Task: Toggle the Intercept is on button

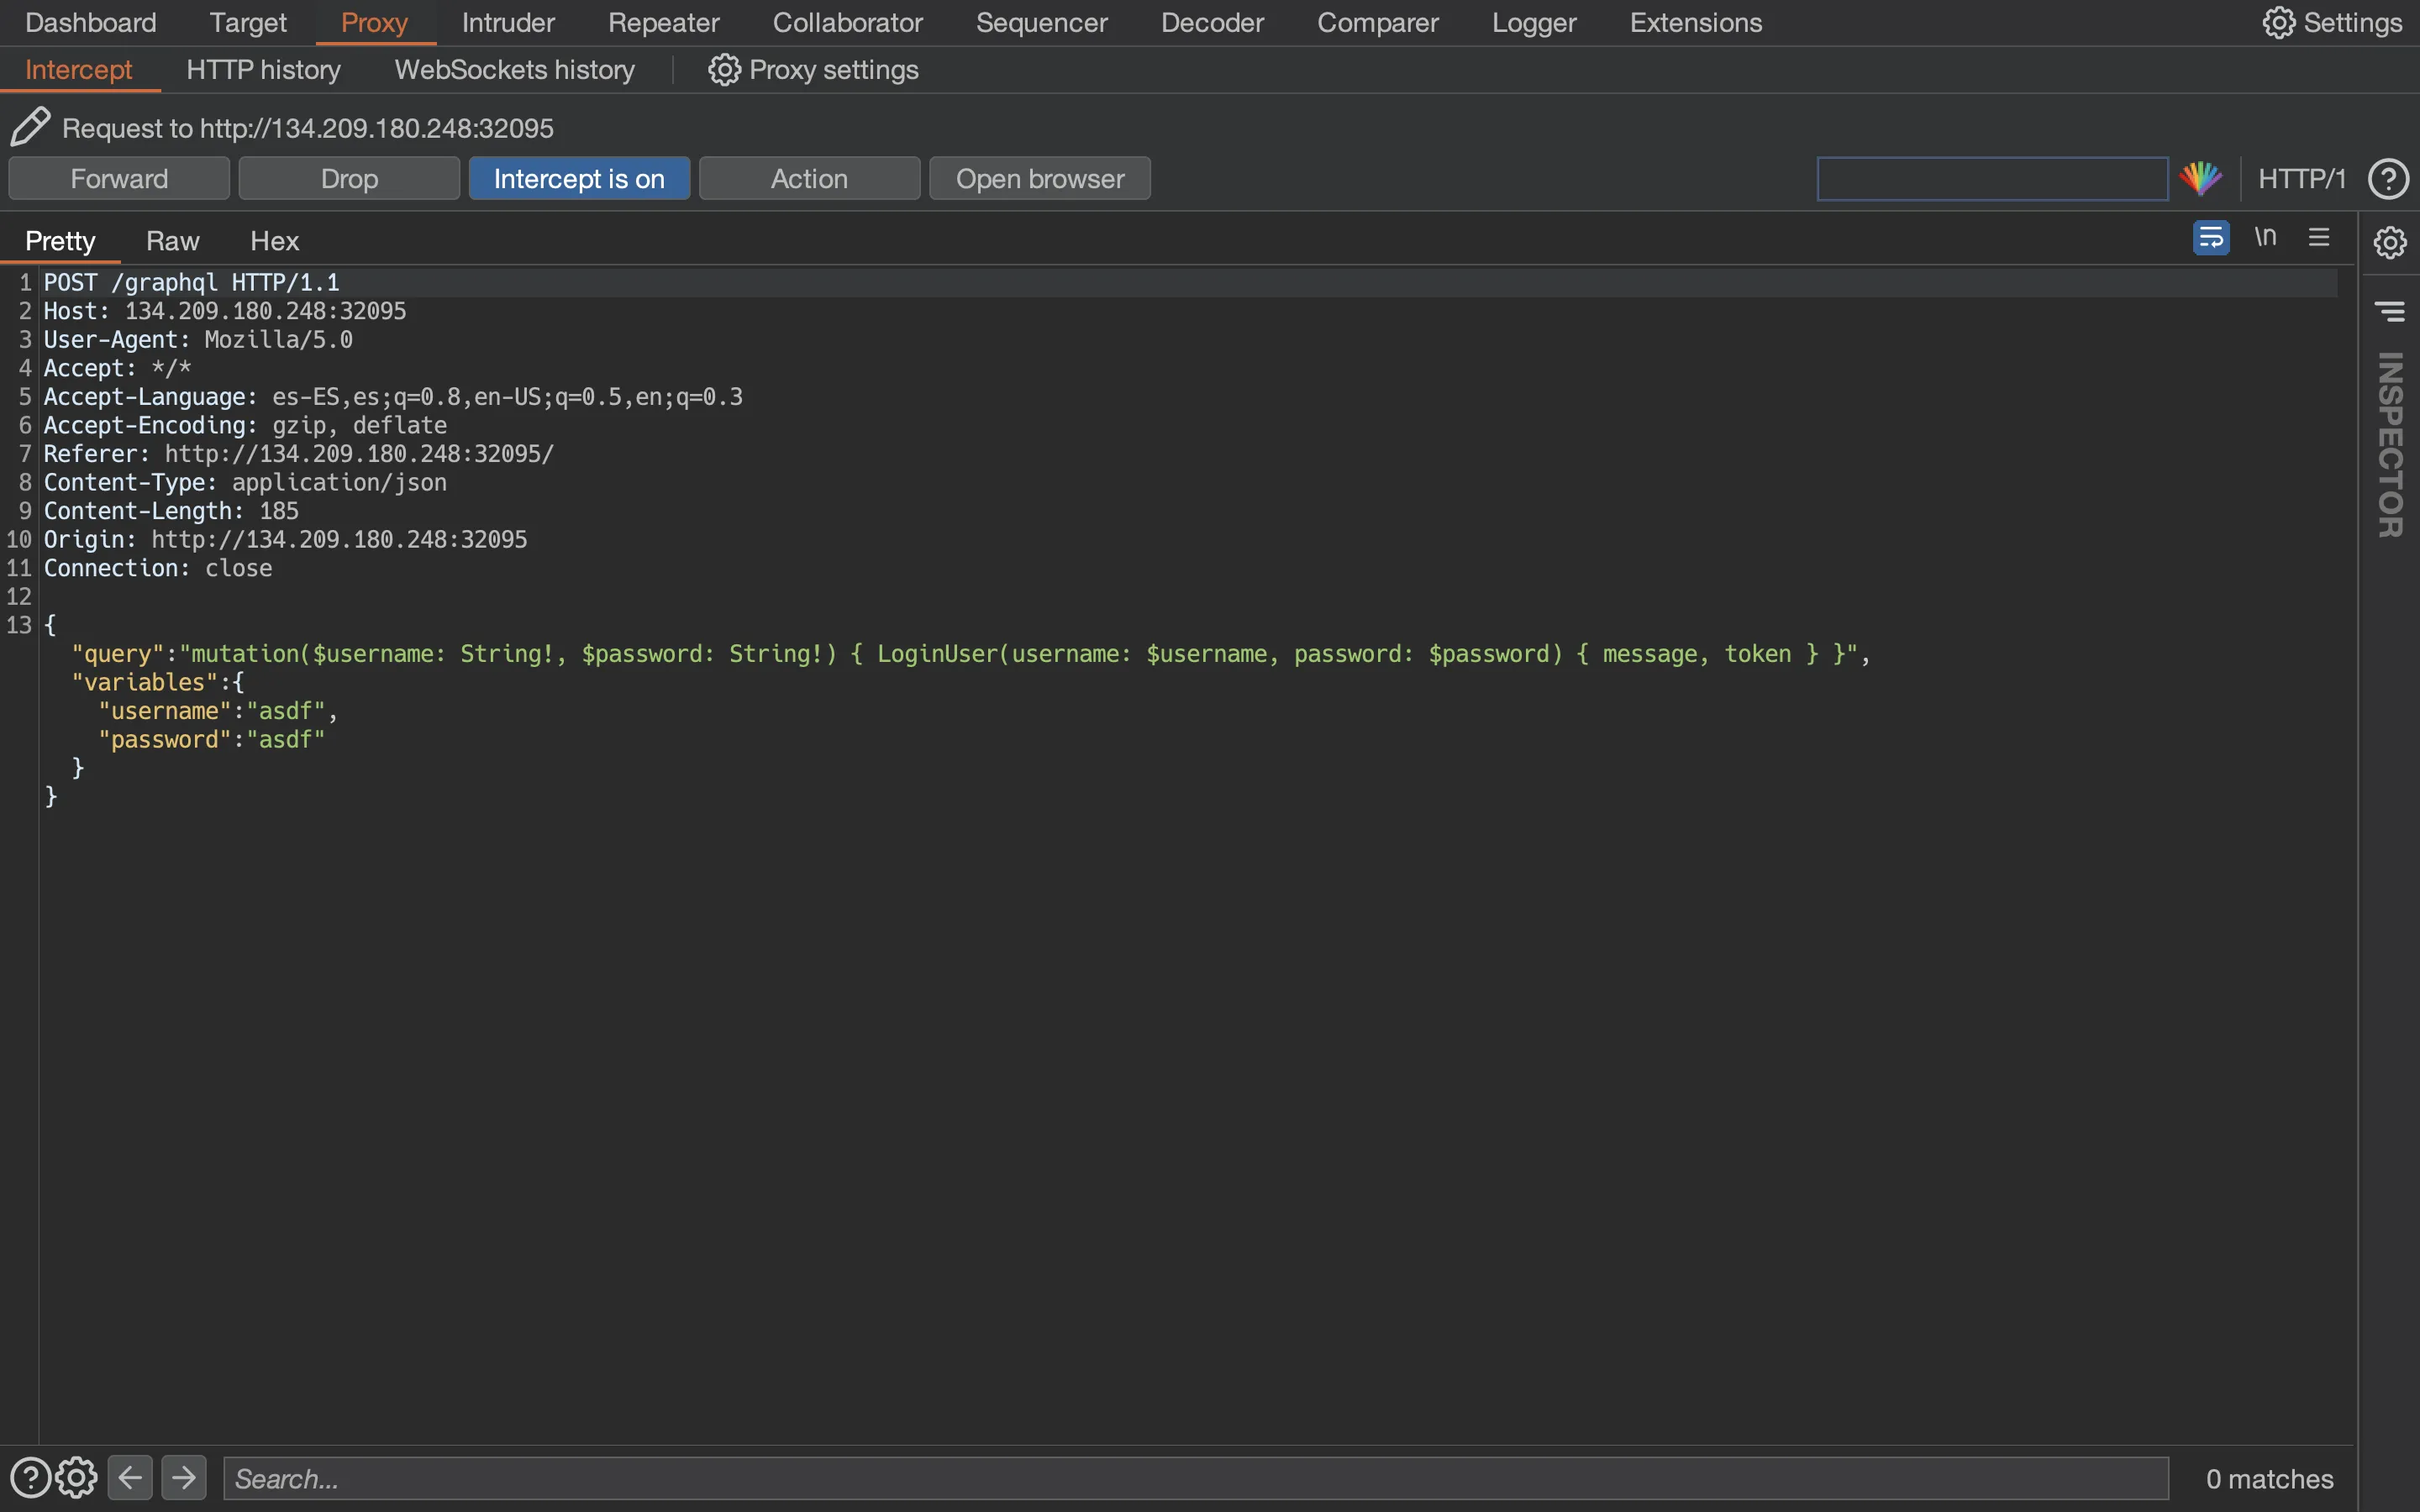Action: 579,178
